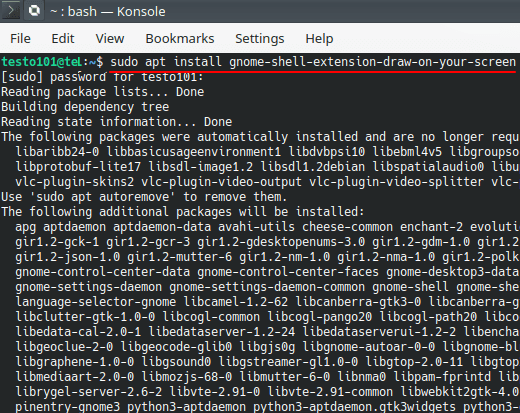
Task: Open the Edit menu
Action: click(x=63, y=39)
